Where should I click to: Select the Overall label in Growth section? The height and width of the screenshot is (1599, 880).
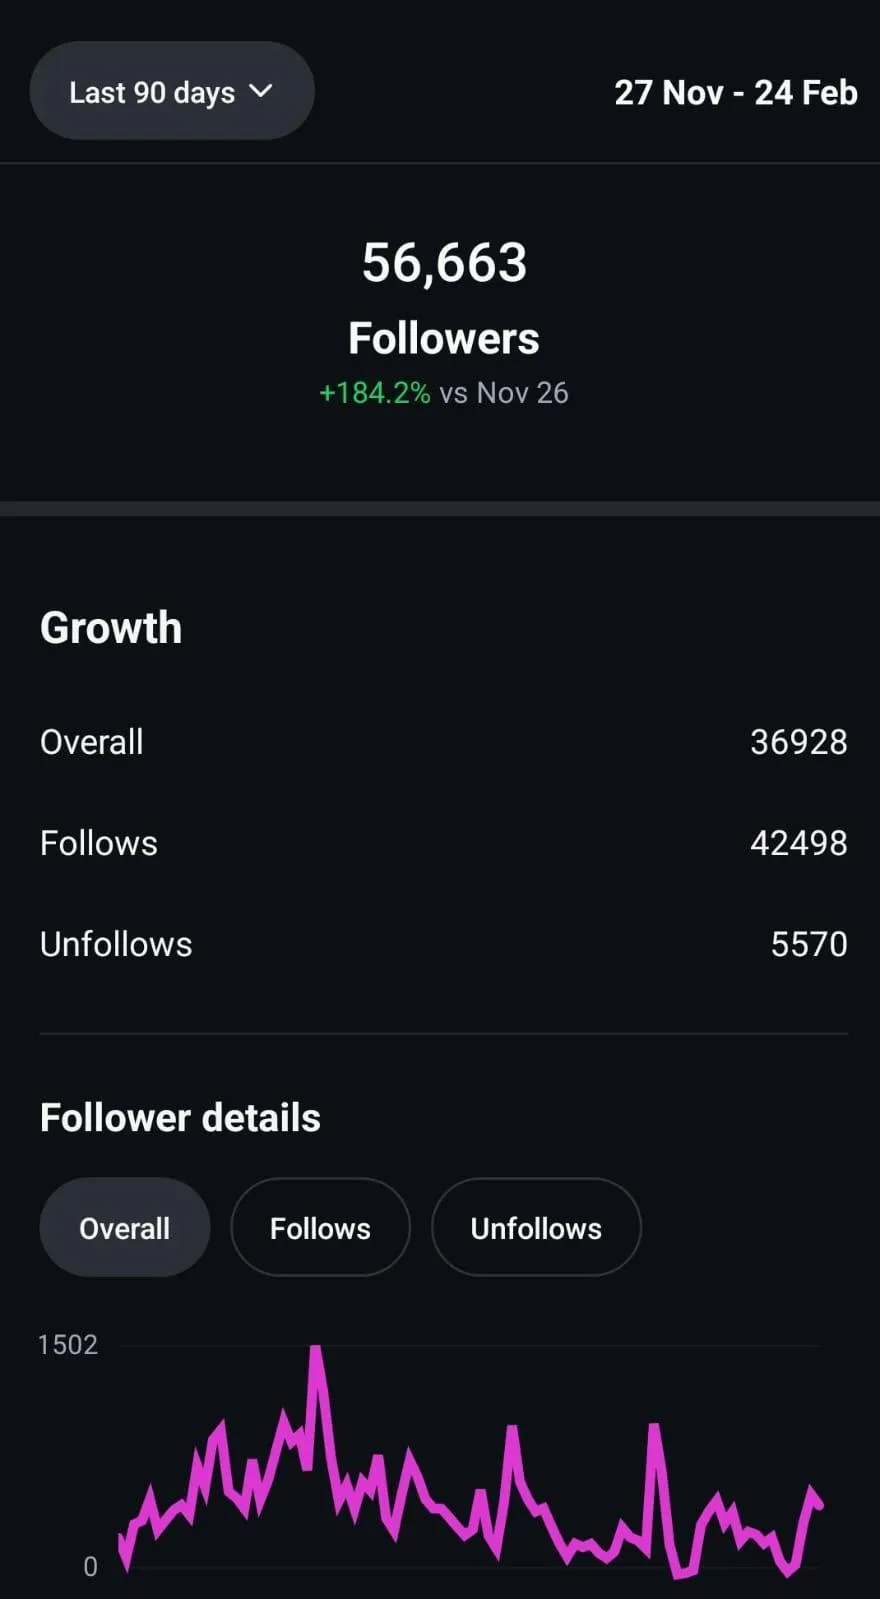point(92,742)
